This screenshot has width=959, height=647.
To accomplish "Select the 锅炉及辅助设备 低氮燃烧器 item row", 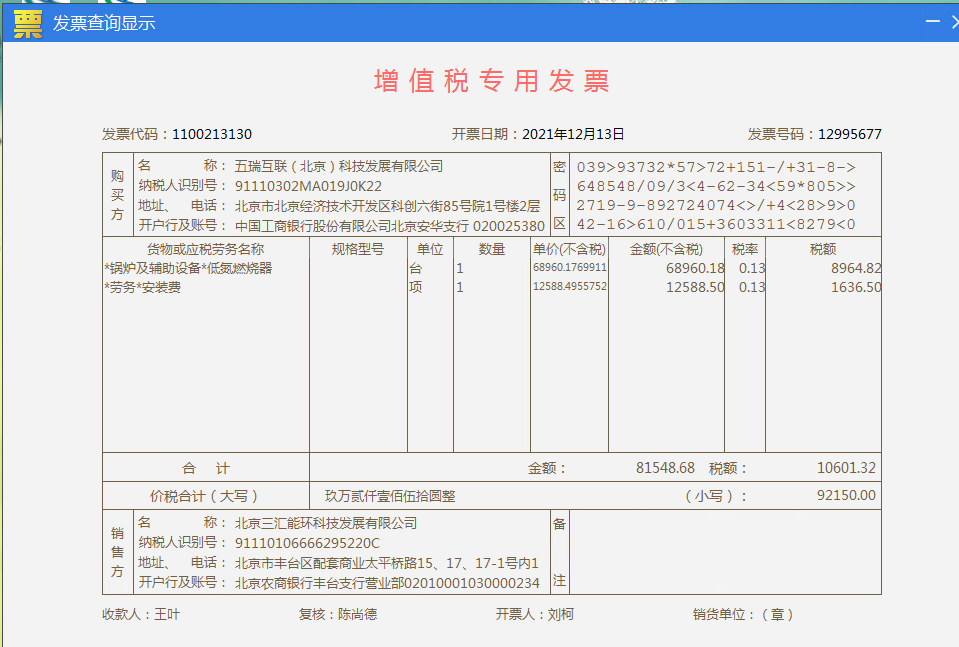I will pyautogui.click(x=188, y=268).
